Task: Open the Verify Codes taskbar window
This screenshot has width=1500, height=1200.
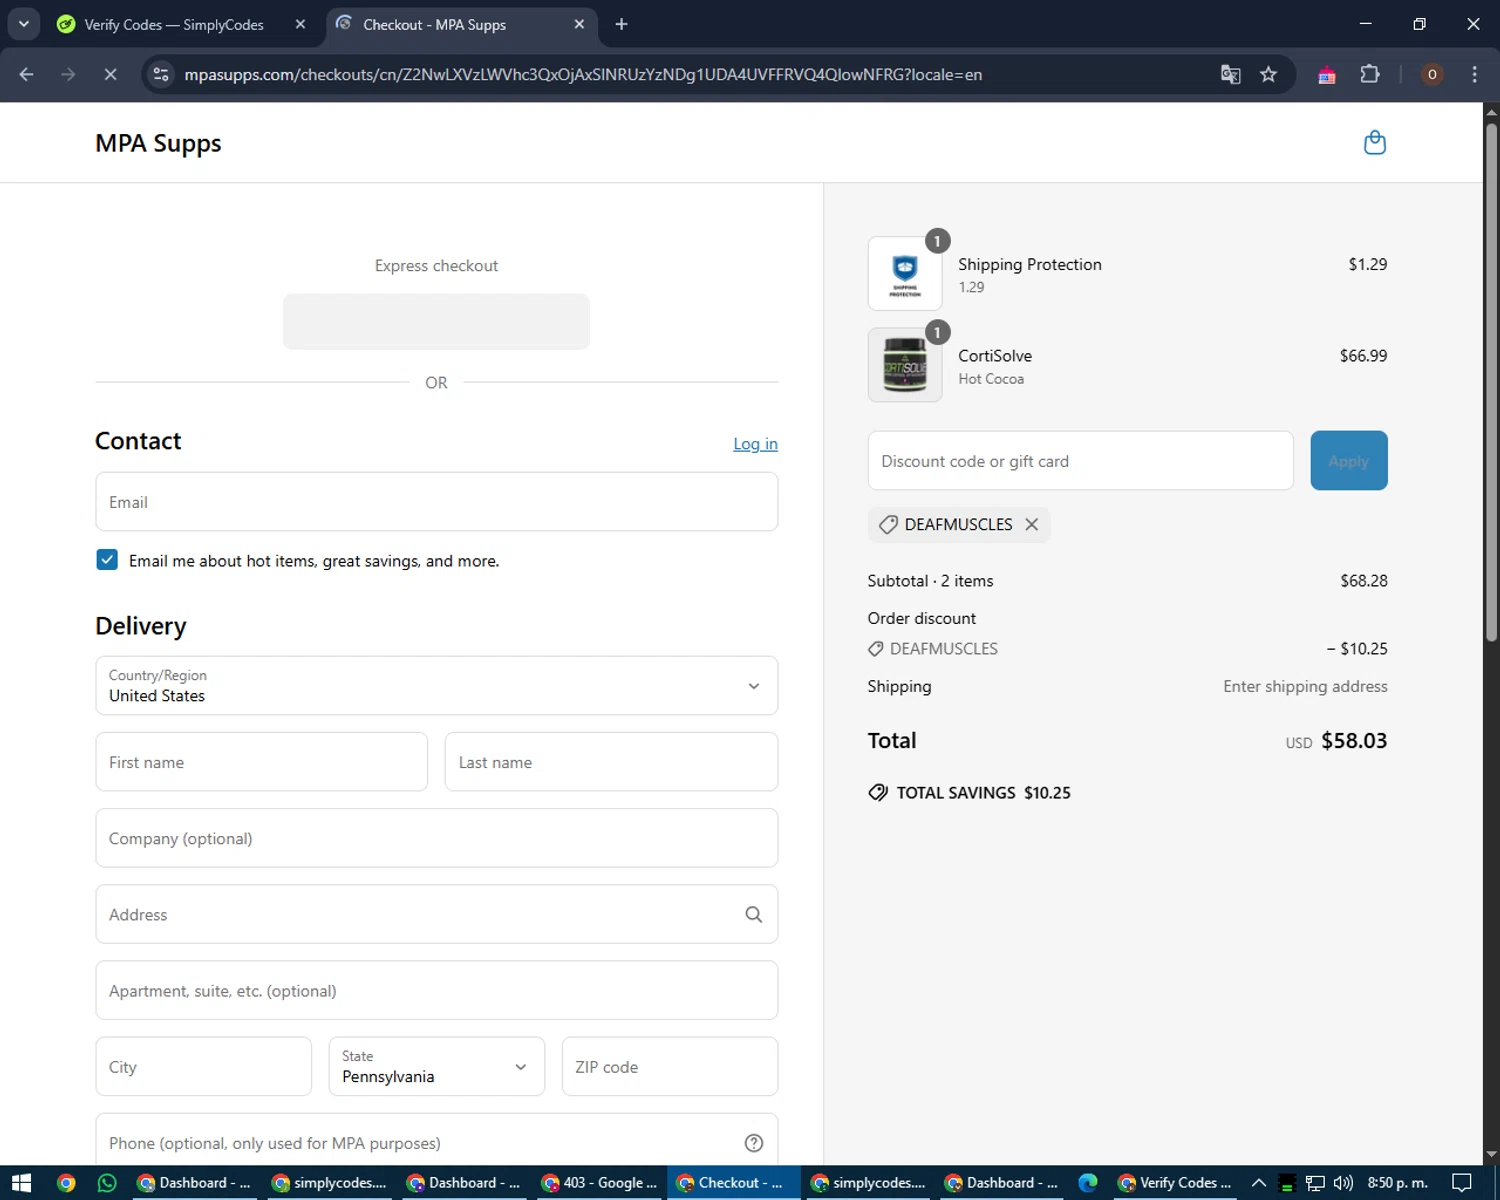Action: tap(1175, 1183)
